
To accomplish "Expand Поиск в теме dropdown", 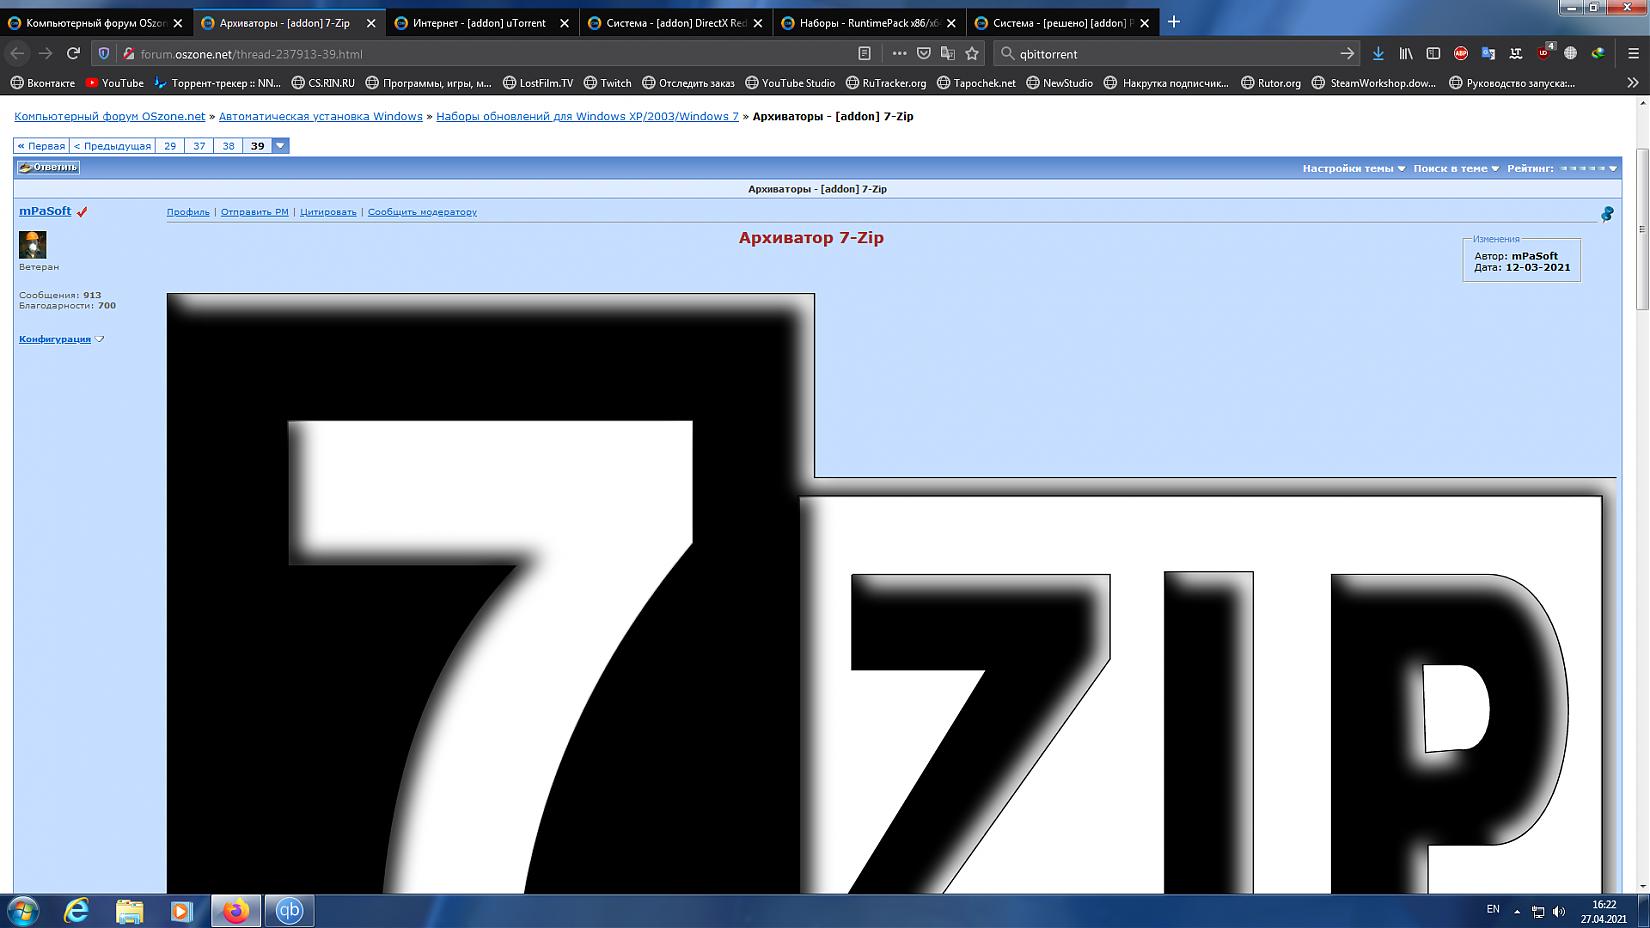I will click(x=1456, y=168).
